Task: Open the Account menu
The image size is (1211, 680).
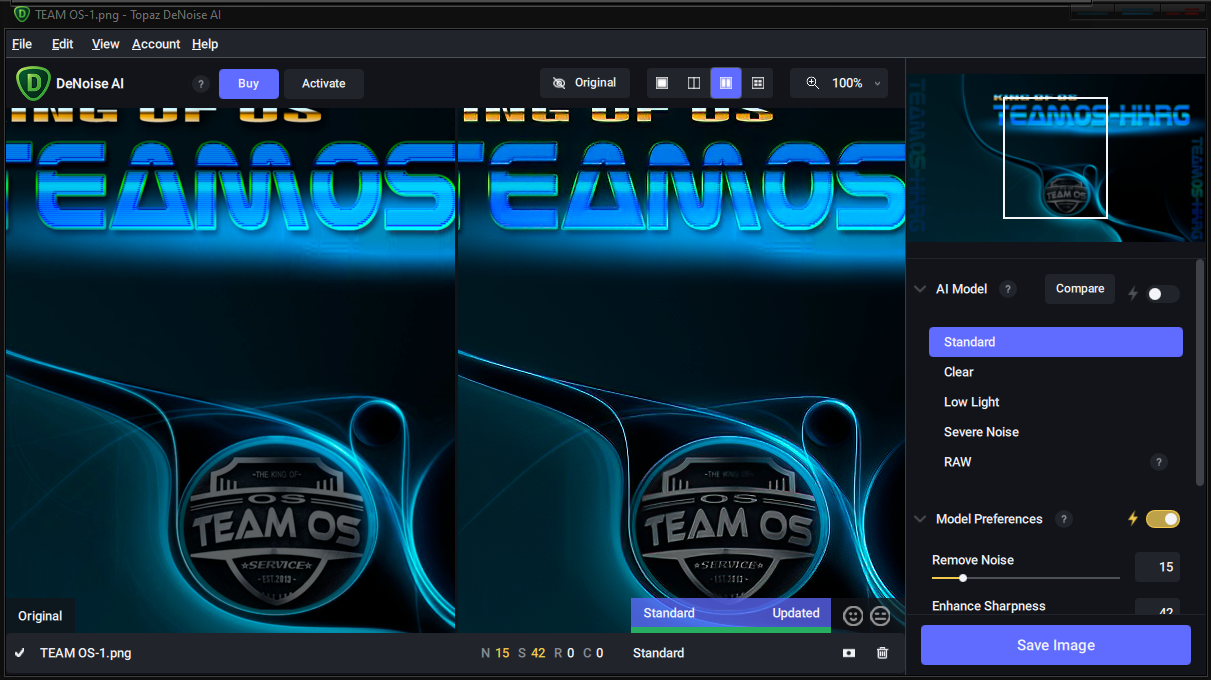Action: coord(156,44)
